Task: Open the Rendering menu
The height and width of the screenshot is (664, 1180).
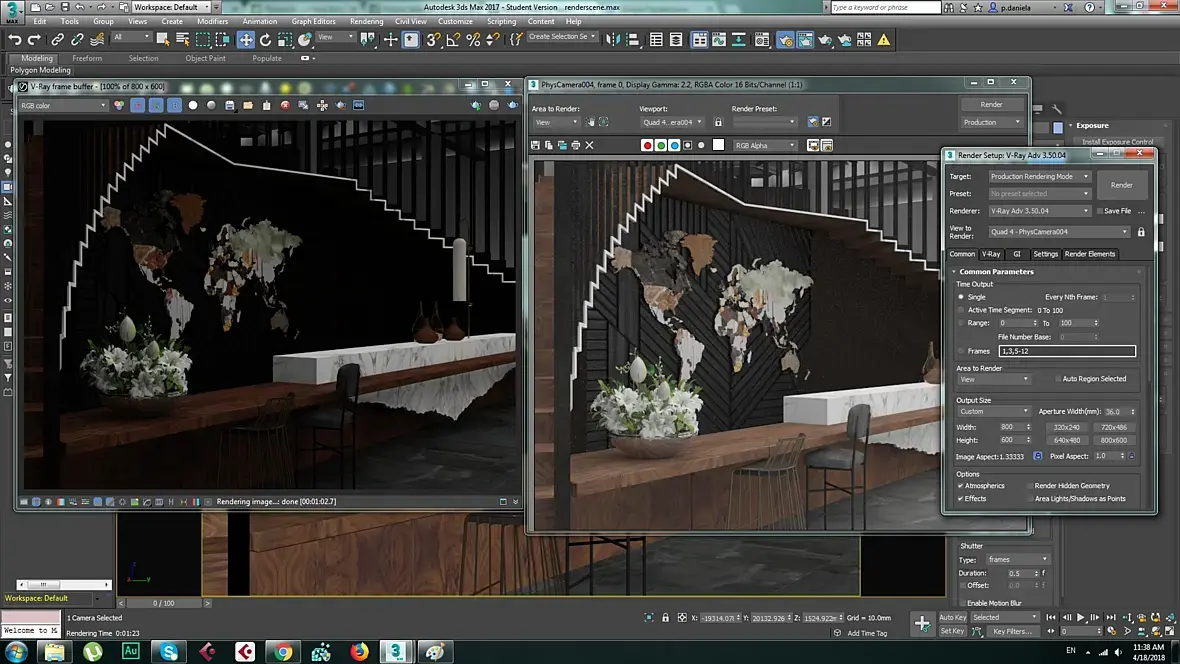Action: [366, 21]
